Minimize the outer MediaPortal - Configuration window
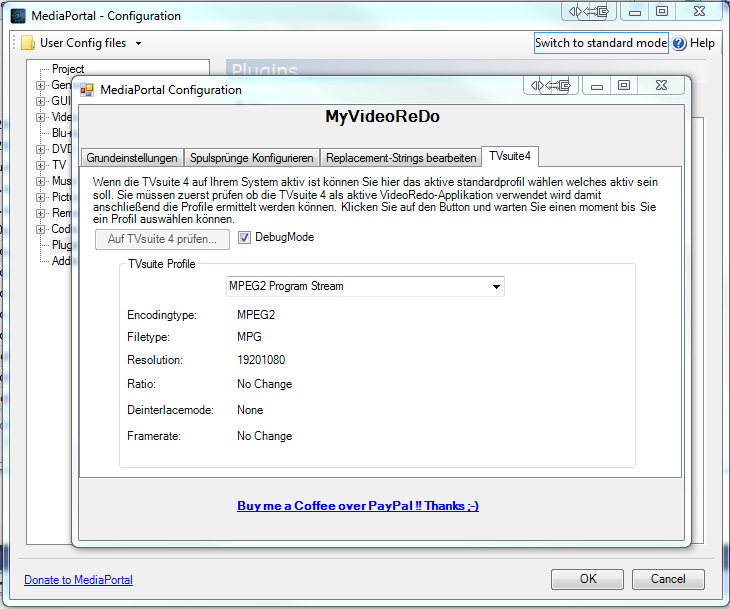Viewport: 730px width, 609px height. tap(635, 12)
